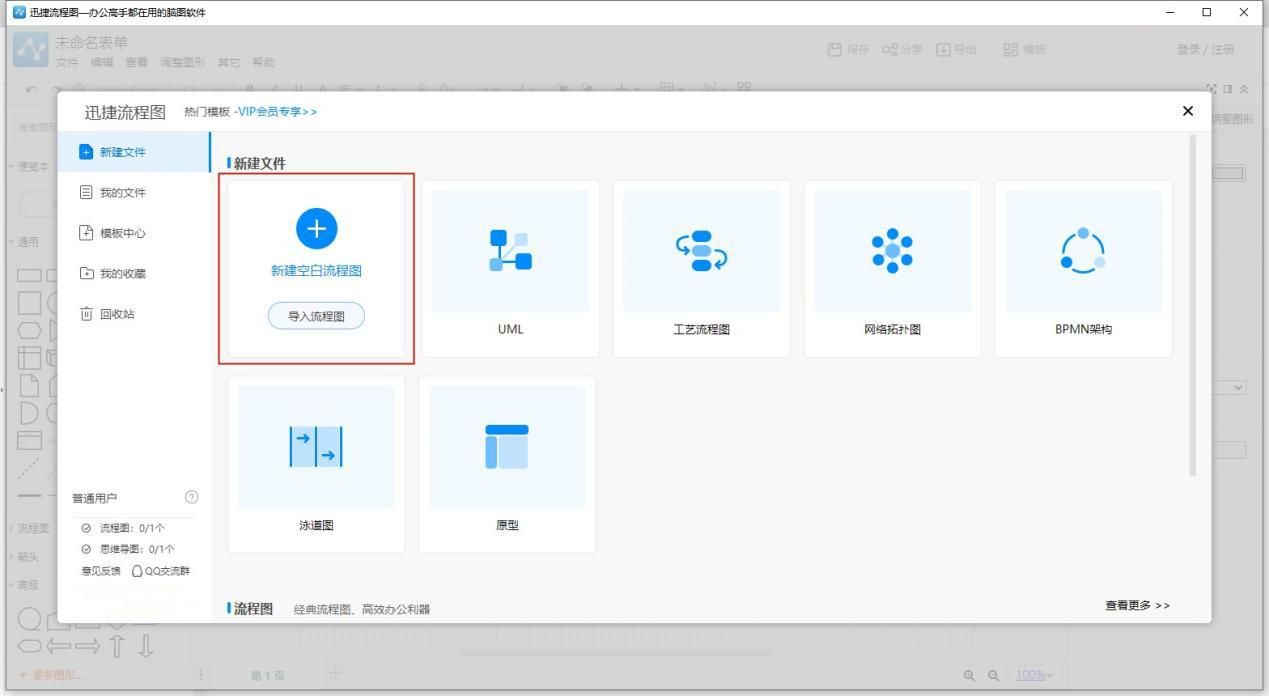This screenshot has height=696, width=1269.
Task: Click the 分享 share icon in background toolbar
Action: point(889,50)
